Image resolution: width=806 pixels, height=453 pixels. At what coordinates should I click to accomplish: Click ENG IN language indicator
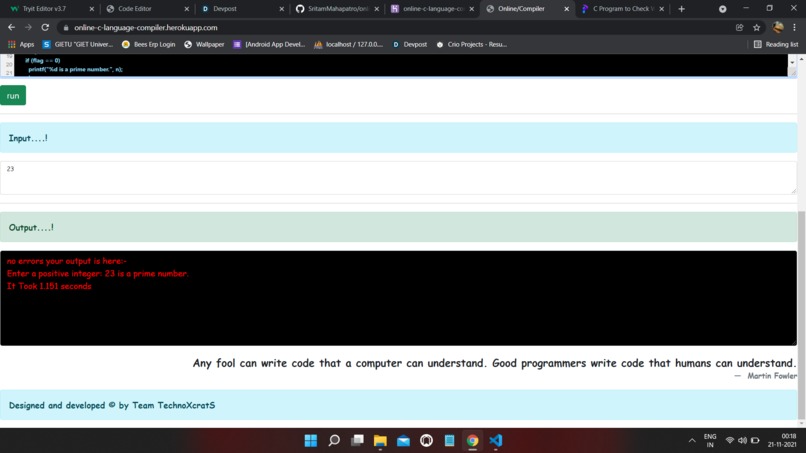click(710, 441)
